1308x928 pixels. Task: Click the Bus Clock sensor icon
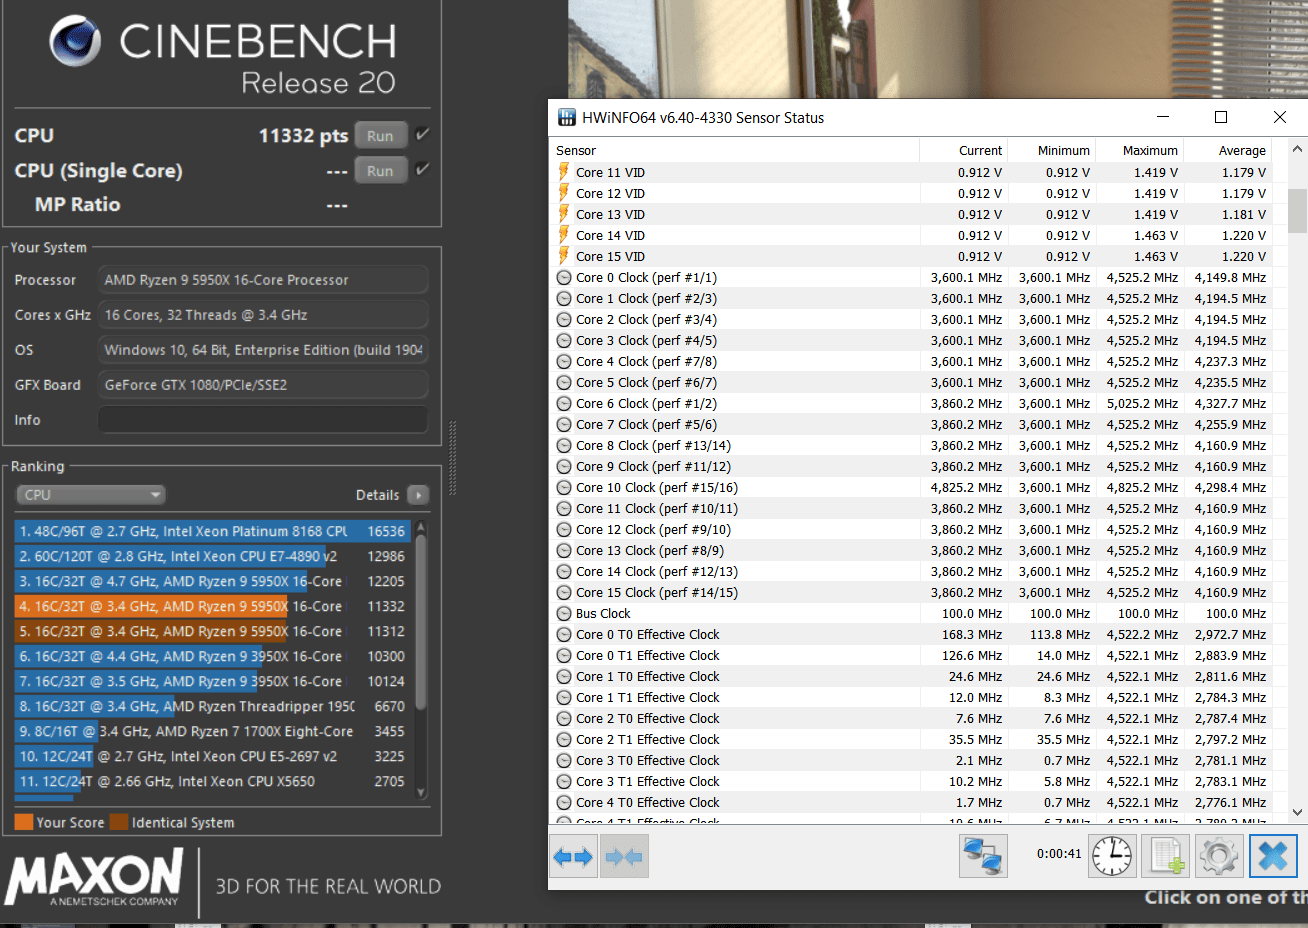coord(564,613)
